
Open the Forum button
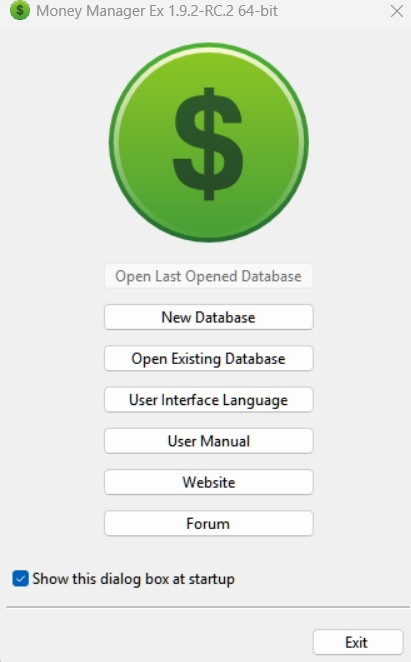(x=209, y=524)
